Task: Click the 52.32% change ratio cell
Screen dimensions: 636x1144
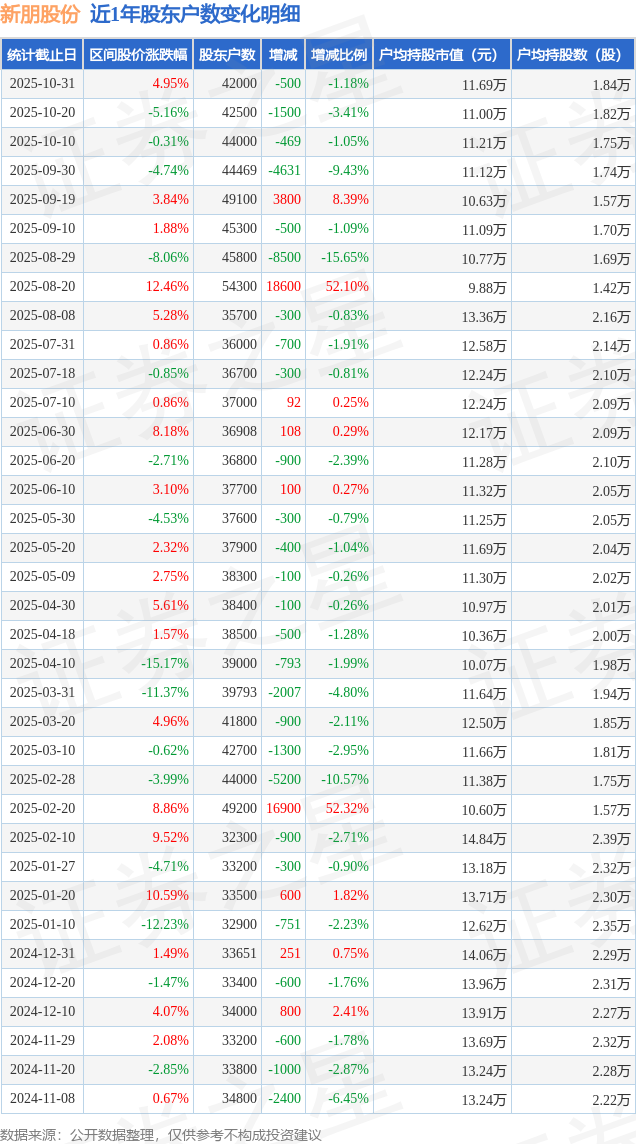Action: (x=346, y=809)
